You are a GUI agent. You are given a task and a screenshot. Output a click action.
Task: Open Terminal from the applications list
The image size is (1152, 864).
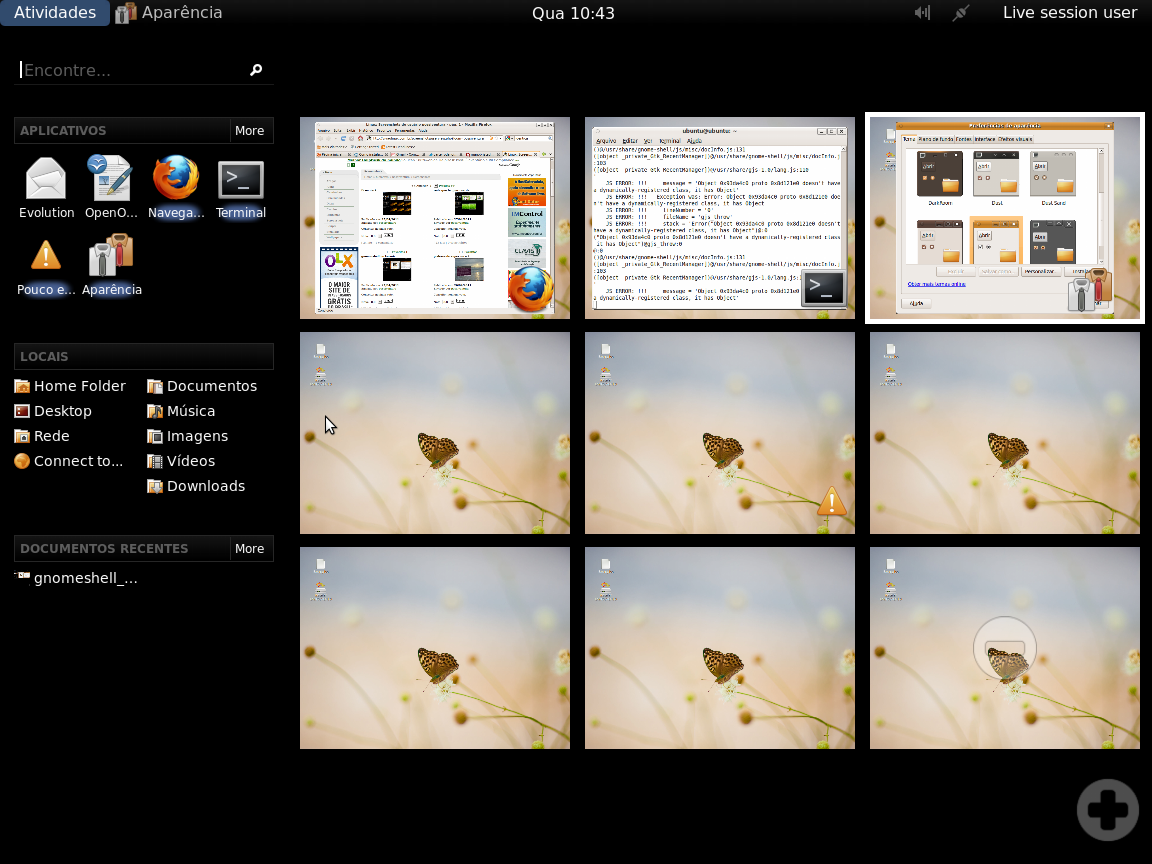point(240,188)
